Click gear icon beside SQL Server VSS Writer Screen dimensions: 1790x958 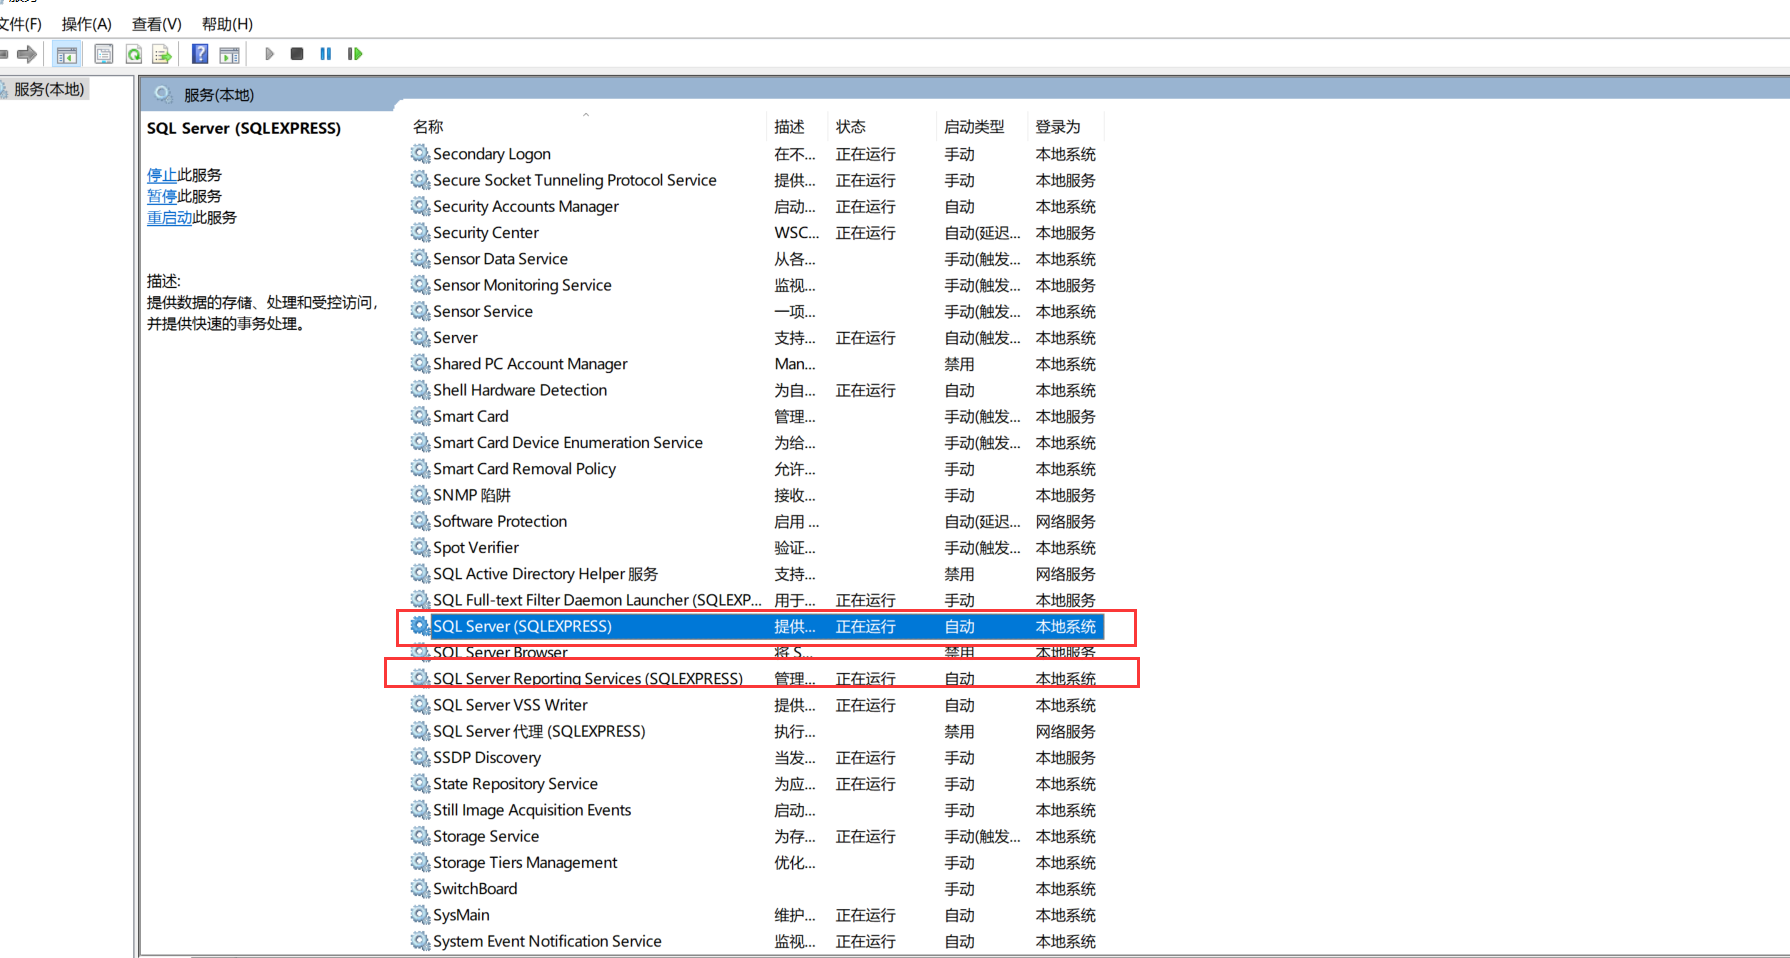point(420,704)
